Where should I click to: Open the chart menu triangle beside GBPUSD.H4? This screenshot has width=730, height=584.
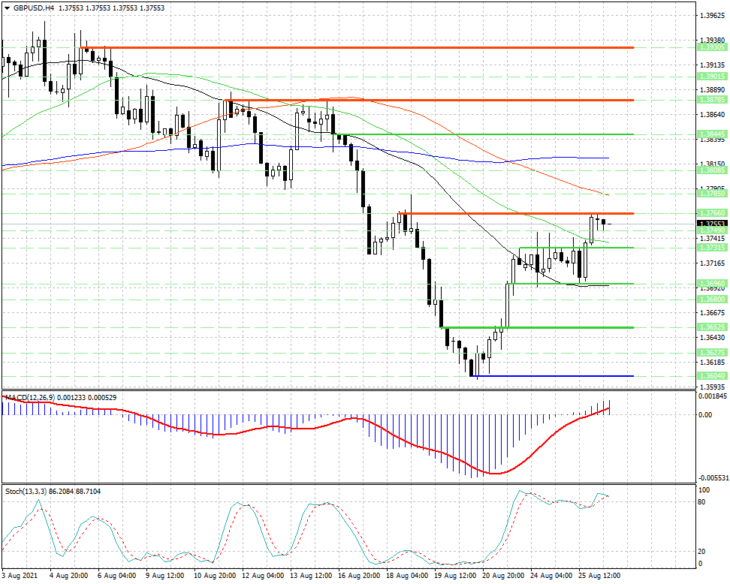point(7,8)
